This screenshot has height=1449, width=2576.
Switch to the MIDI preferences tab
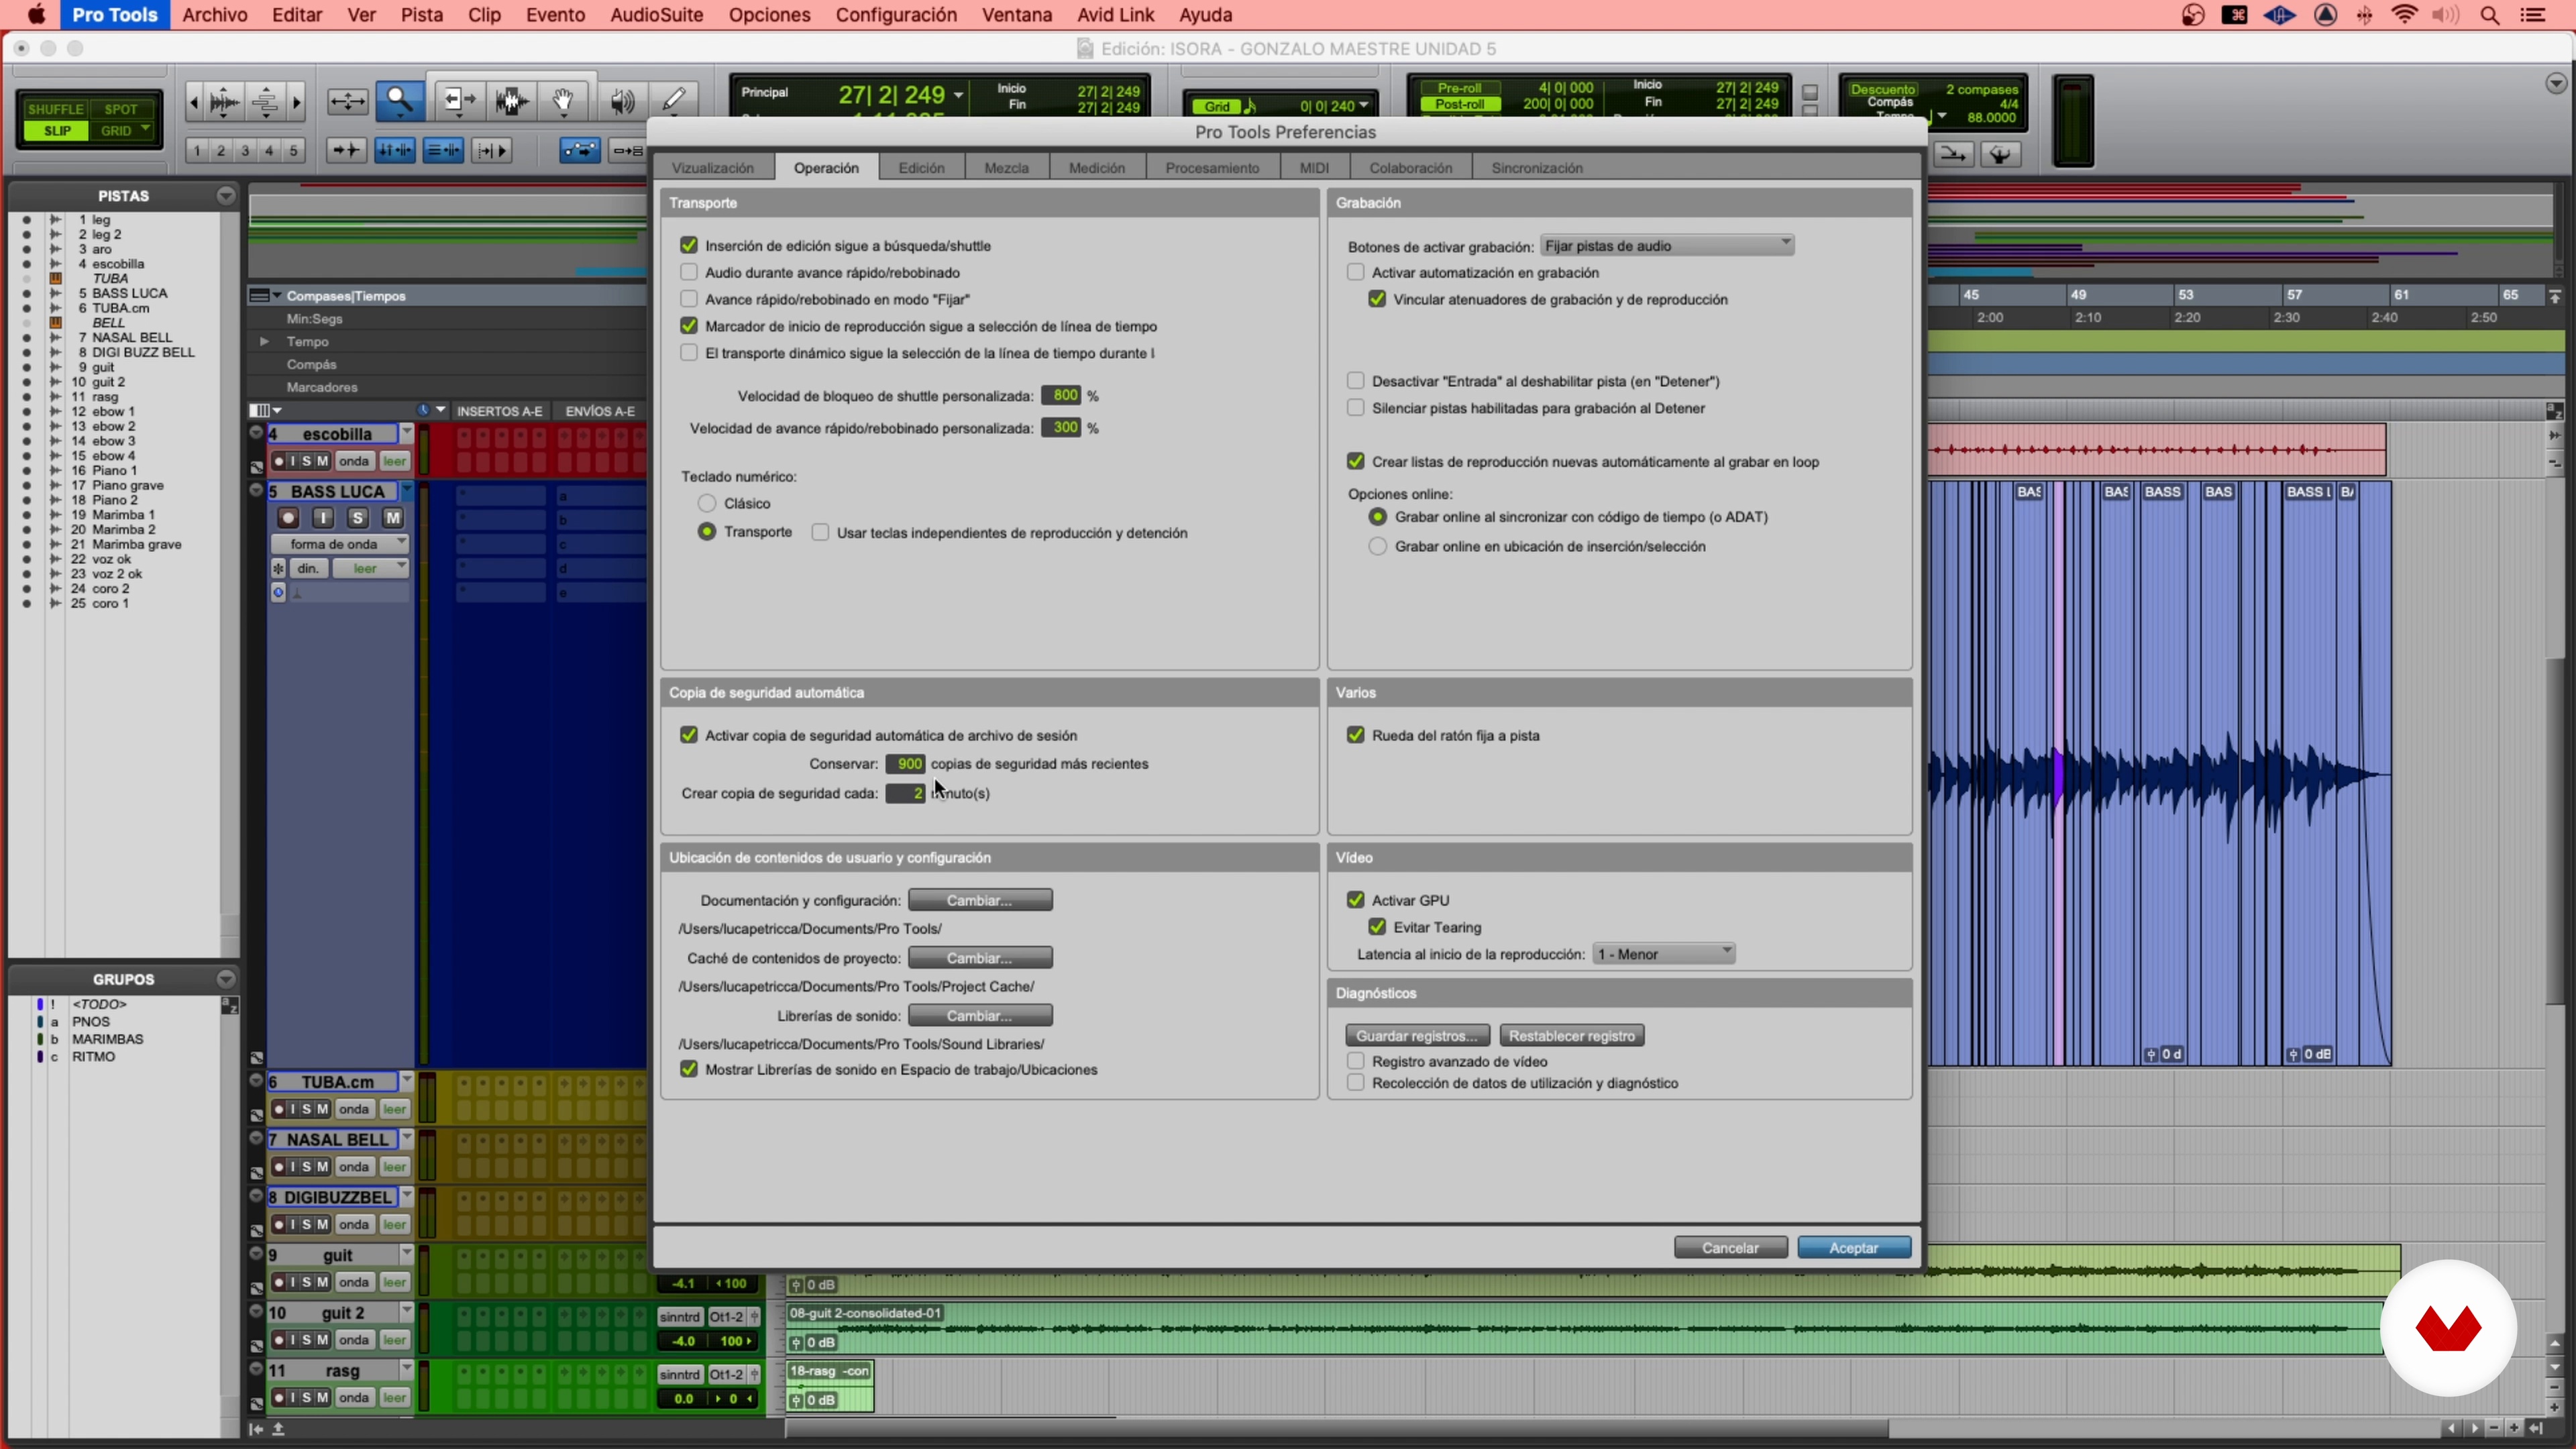(1314, 168)
